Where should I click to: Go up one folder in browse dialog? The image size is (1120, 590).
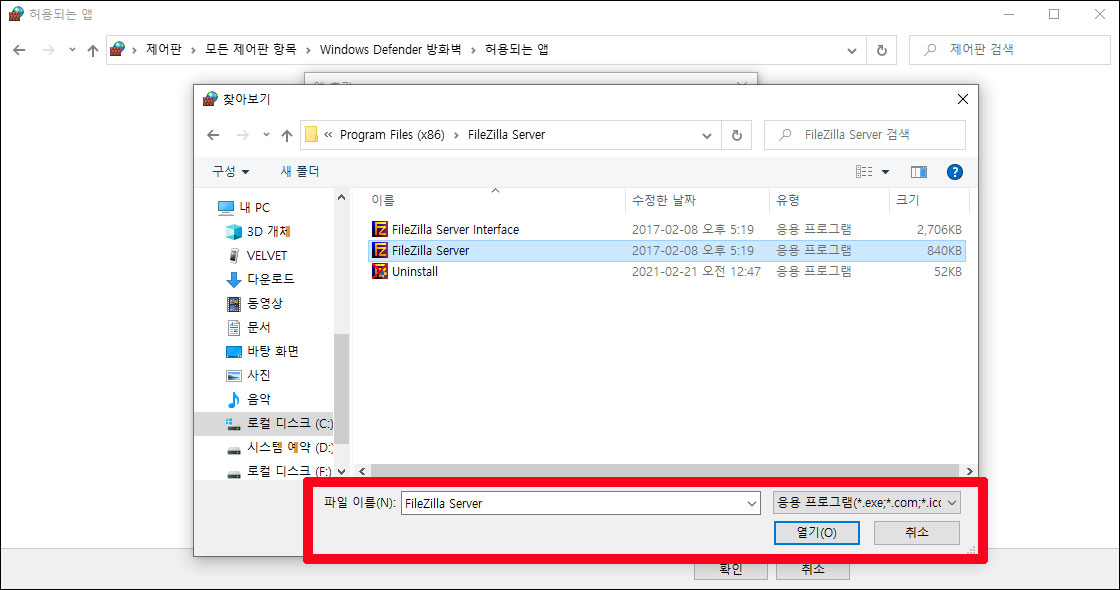coord(286,135)
